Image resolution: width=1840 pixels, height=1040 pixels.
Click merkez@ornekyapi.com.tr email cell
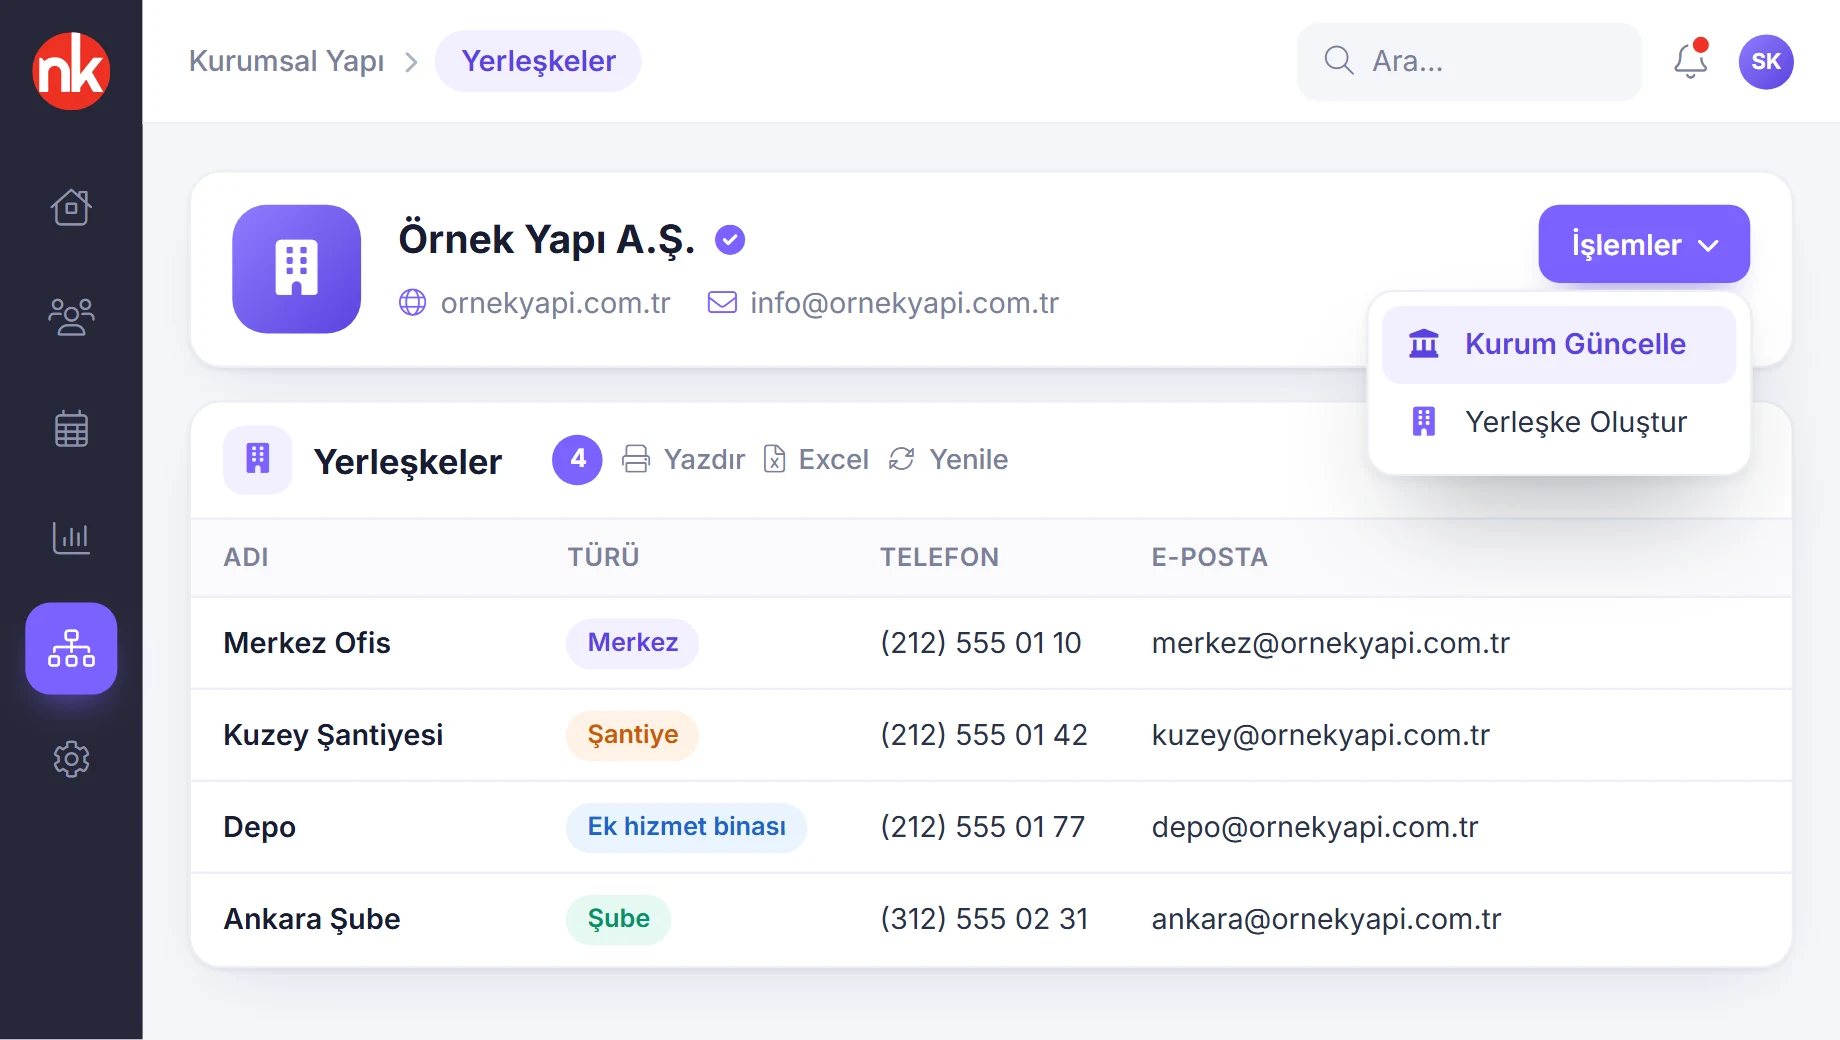tap(1330, 643)
